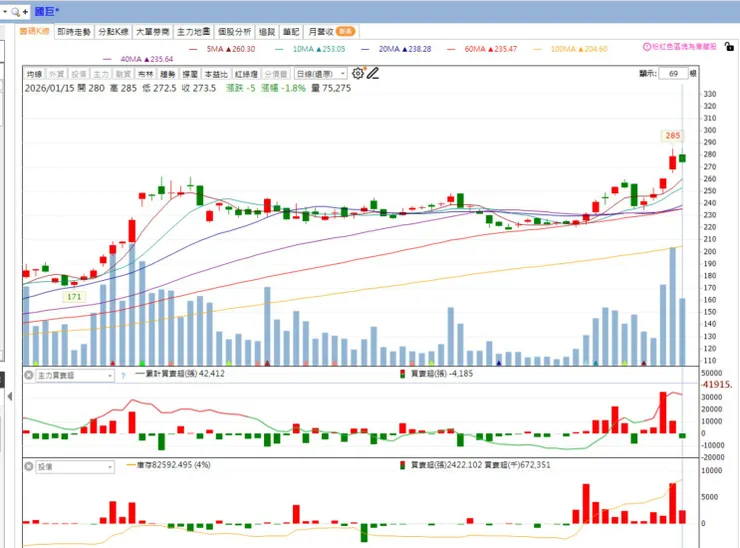
Task: Click the 10MA legend color line
Action: [279, 49]
